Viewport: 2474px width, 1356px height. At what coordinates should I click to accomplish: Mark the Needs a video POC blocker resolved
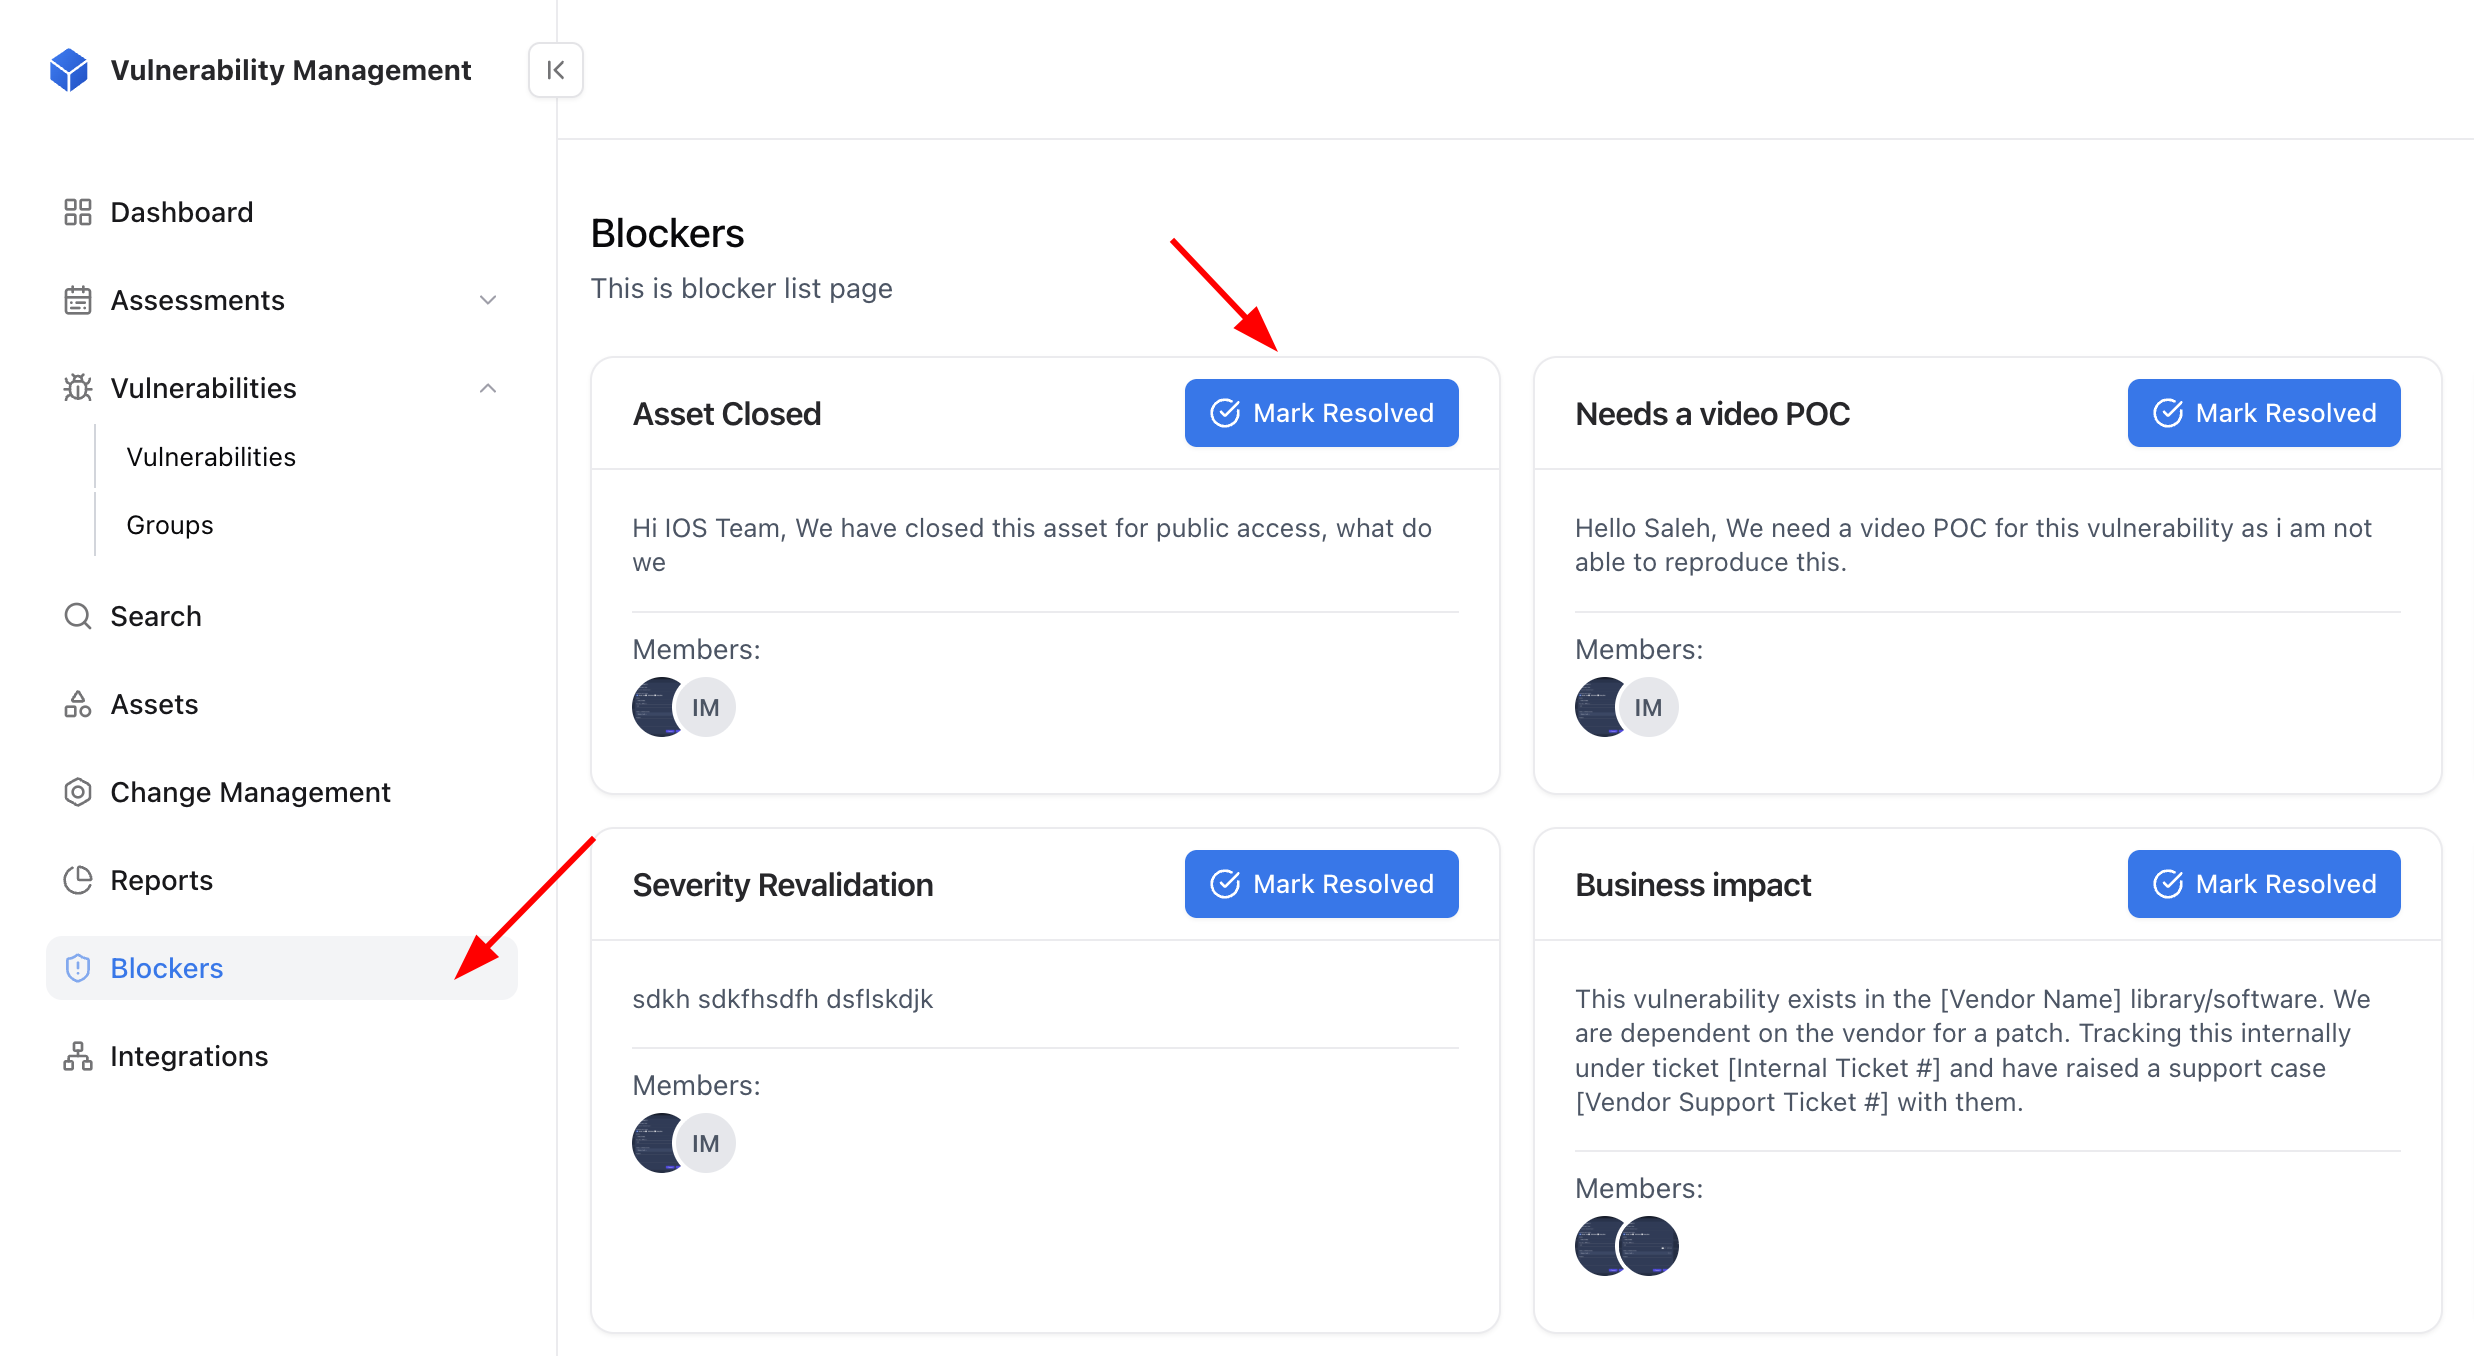pyautogui.click(x=2263, y=412)
